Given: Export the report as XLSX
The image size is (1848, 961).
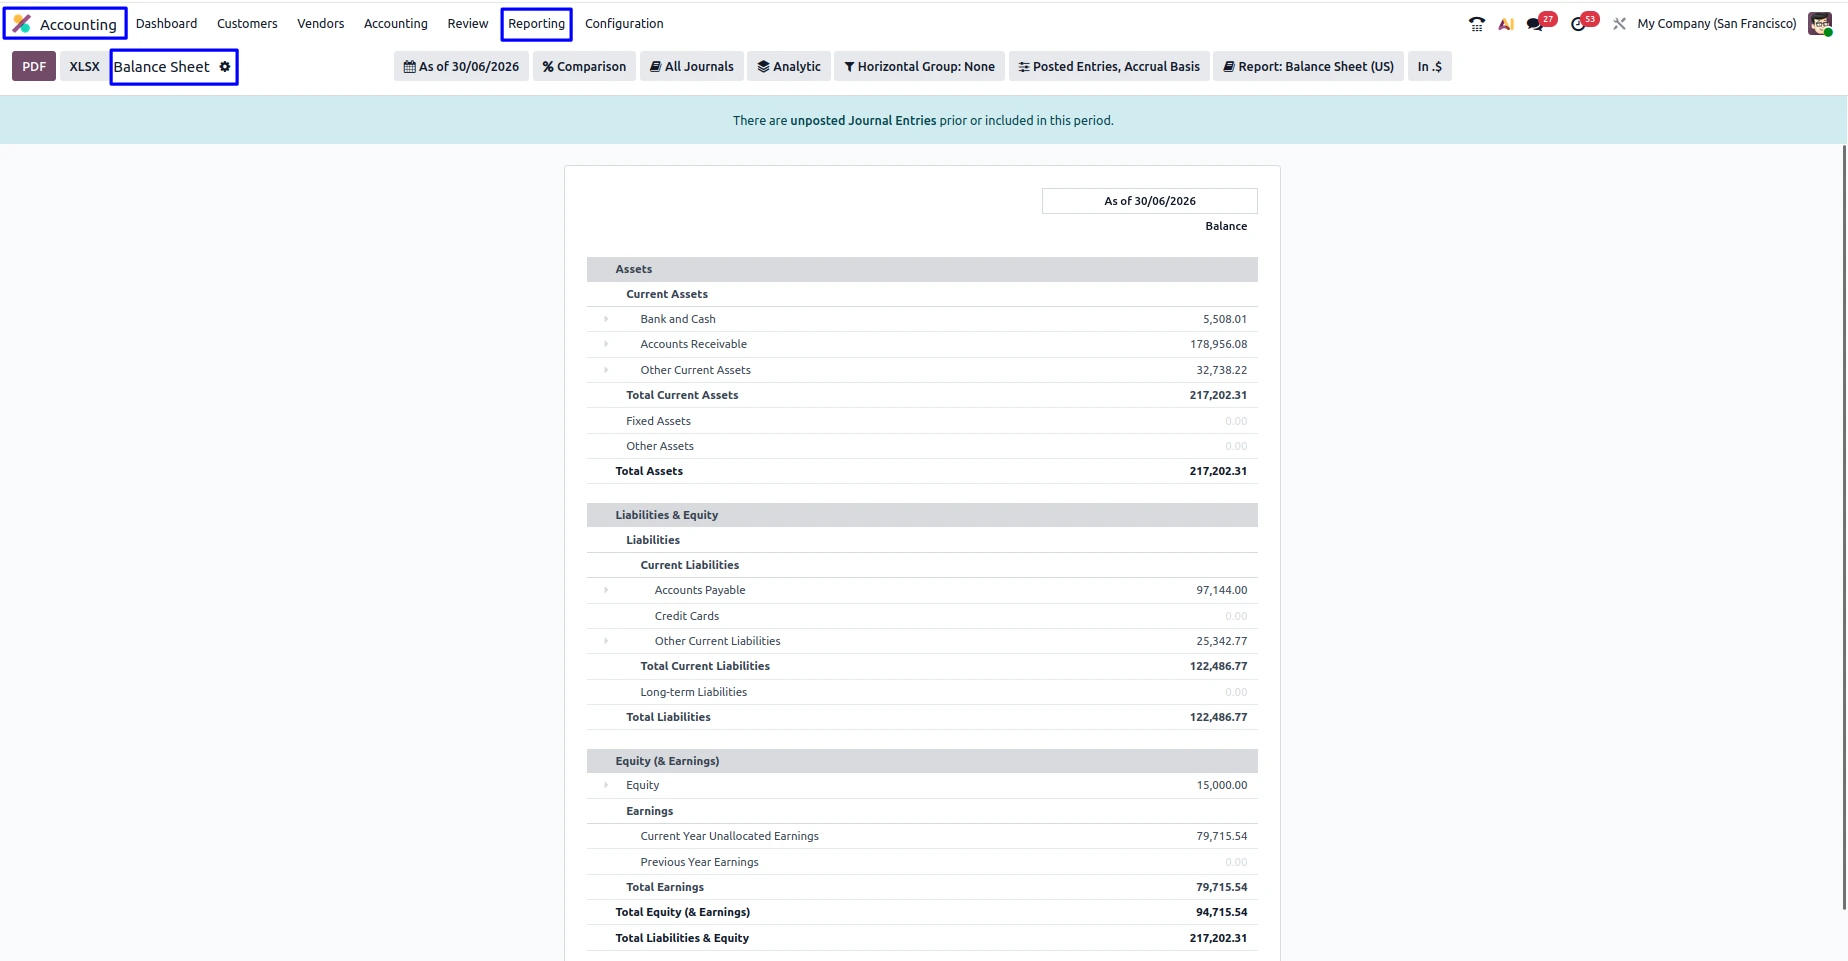Looking at the screenshot, I should pyautogui.click(x=84, y=67).
